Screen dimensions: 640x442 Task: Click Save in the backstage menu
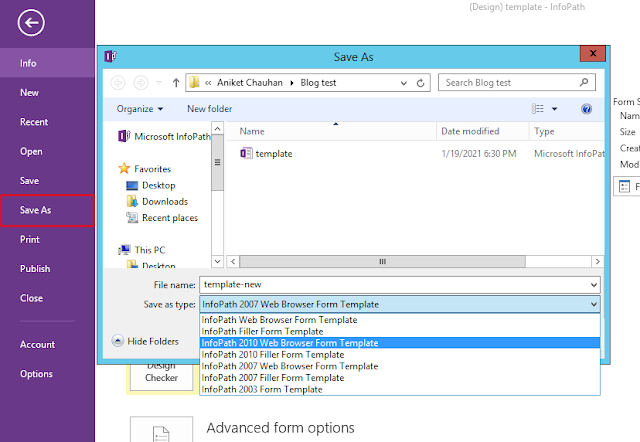click(x=47, y=181)
